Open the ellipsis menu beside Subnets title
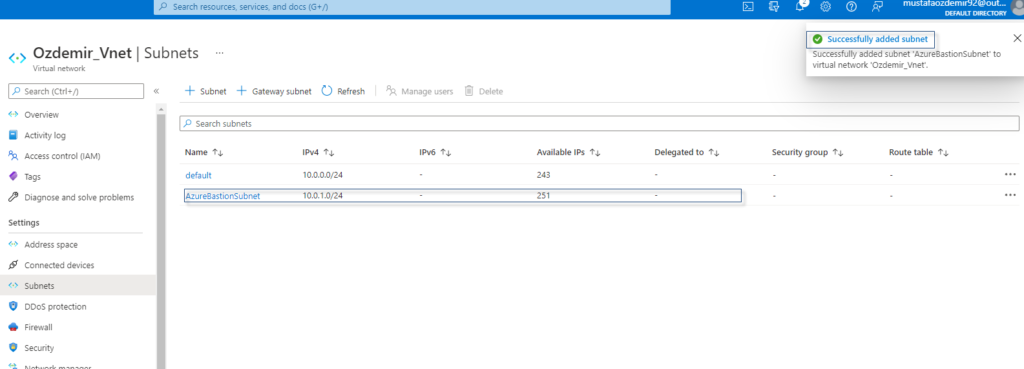The image size is (1024, 369). (219, 53)
